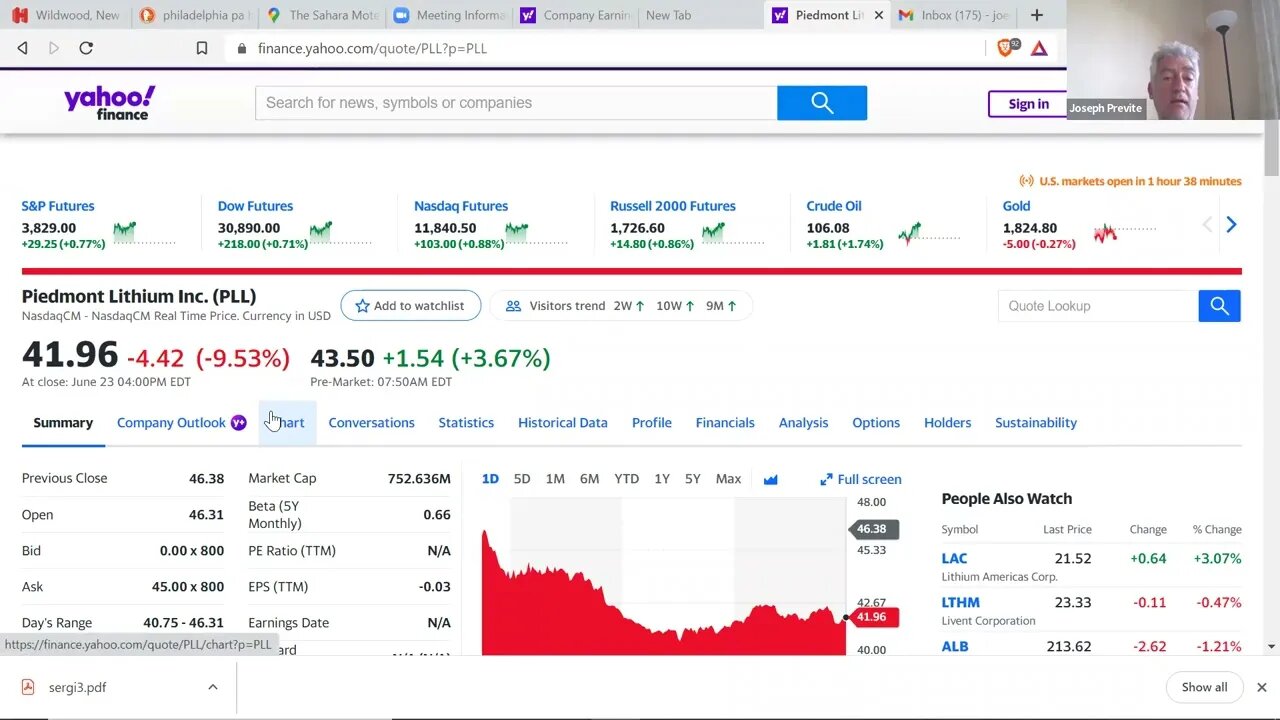This screenshot has width=1280, height=720.
Task: Click the LTHM ticker symbol link
Action: tap(960, 602)
